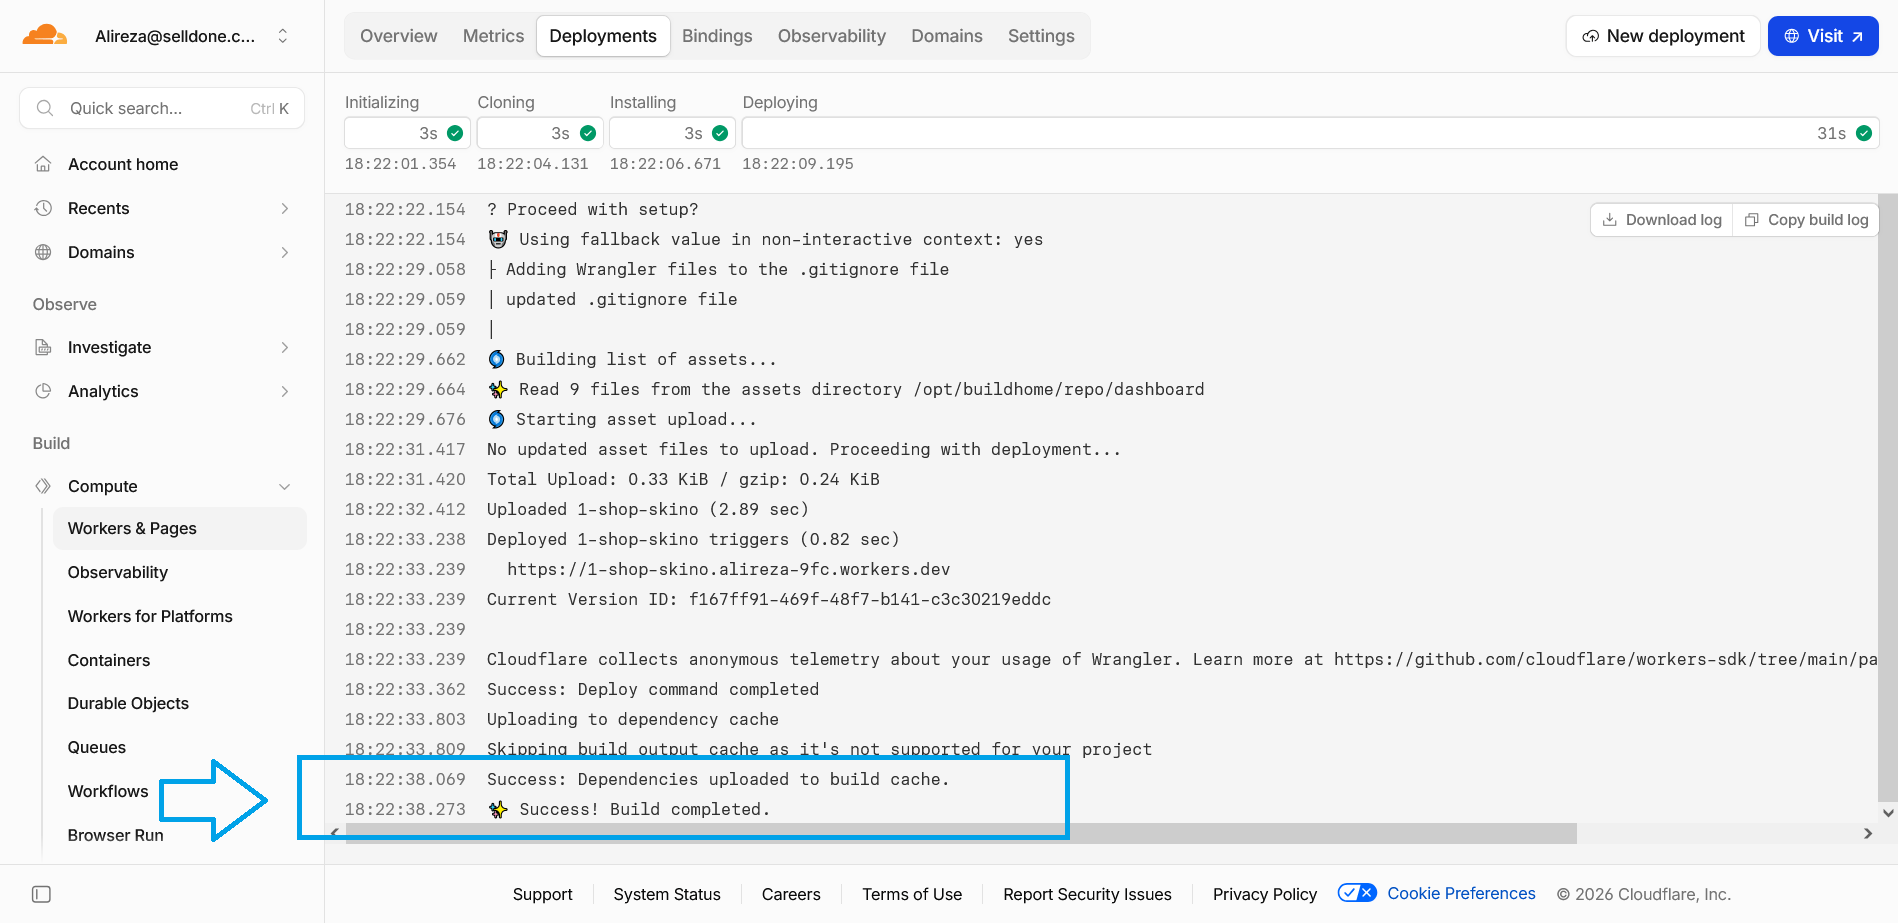Open Durable Objects

pos(128,703)
